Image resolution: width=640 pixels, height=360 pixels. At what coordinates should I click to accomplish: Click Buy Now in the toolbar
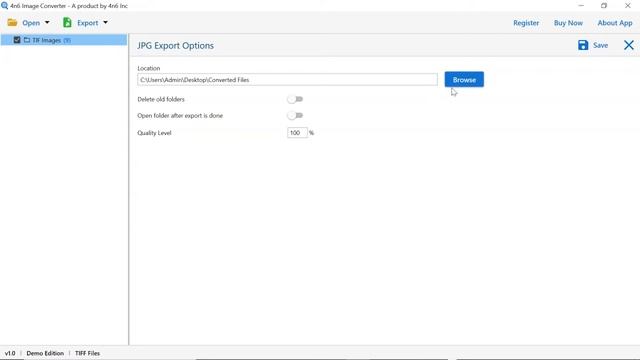tap(568, 23)
